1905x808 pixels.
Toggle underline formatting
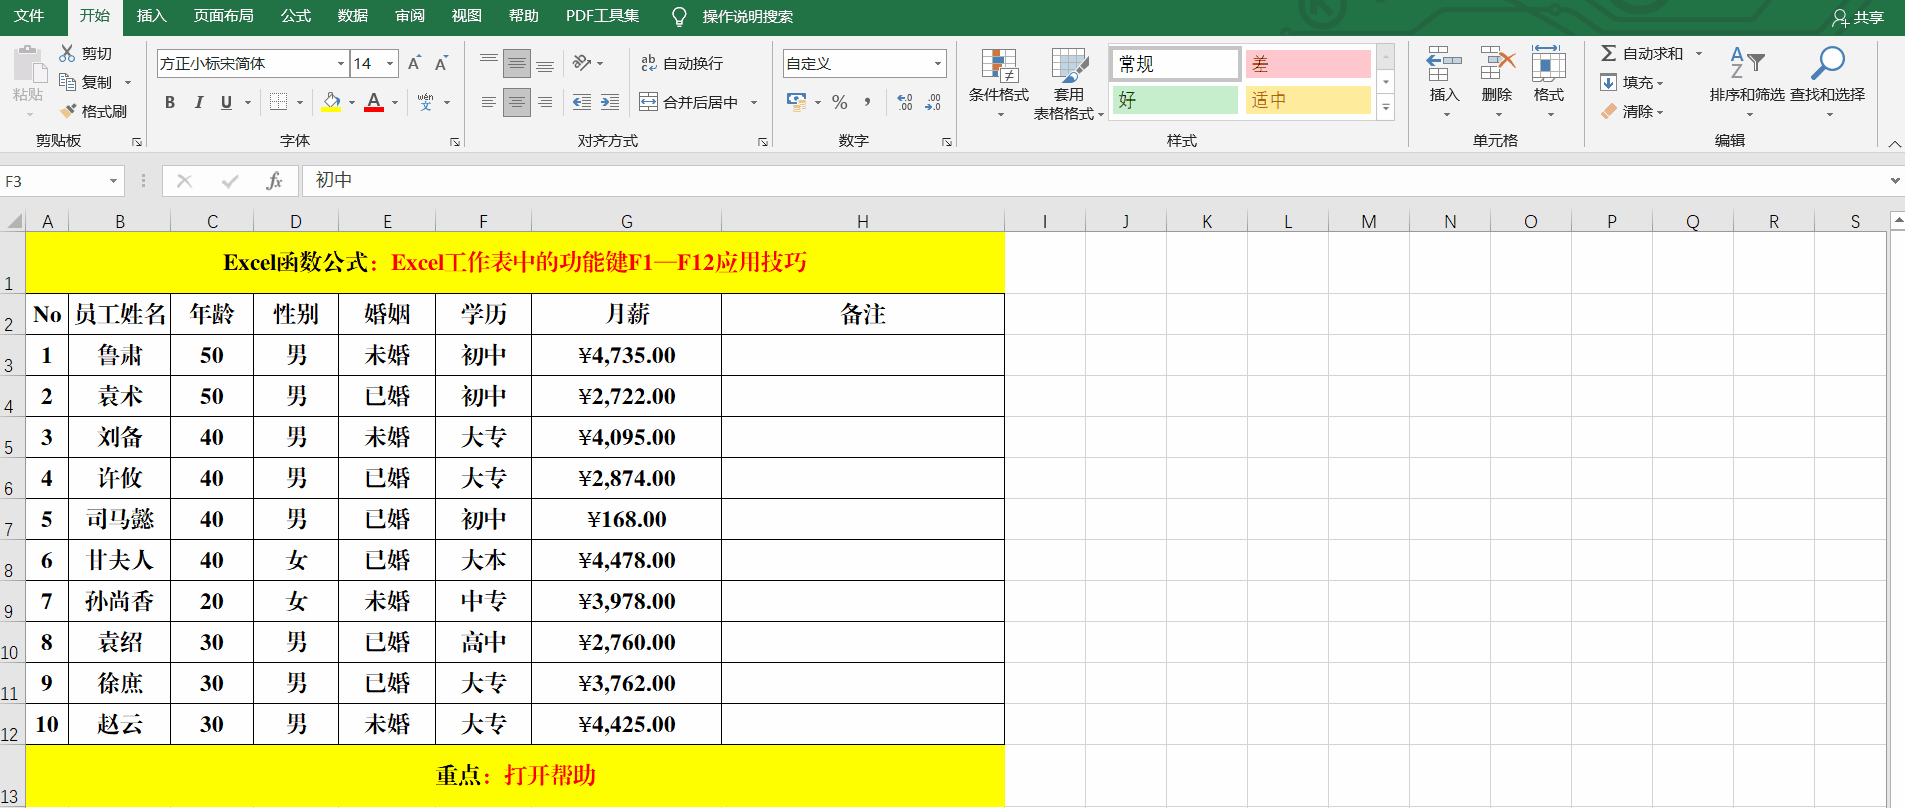226,102
